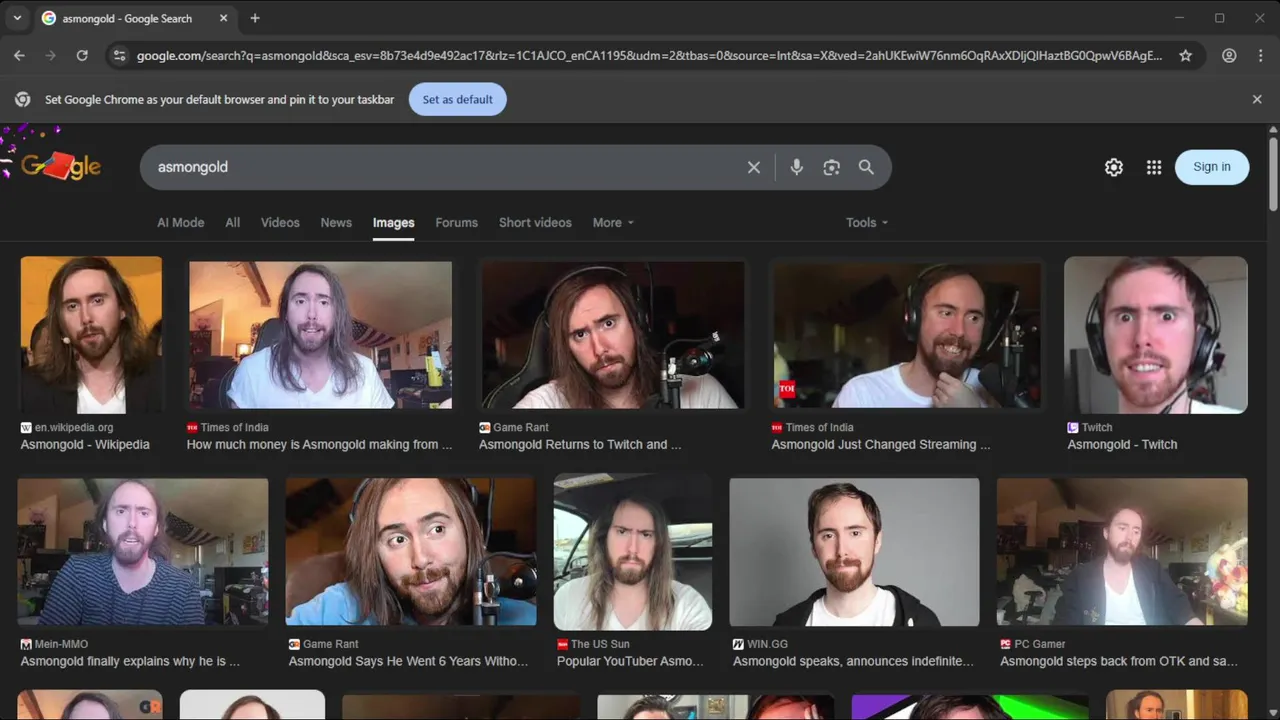Click the magnifier search button
Viewport: 1280px width, 720px height.
click(866, 167)
